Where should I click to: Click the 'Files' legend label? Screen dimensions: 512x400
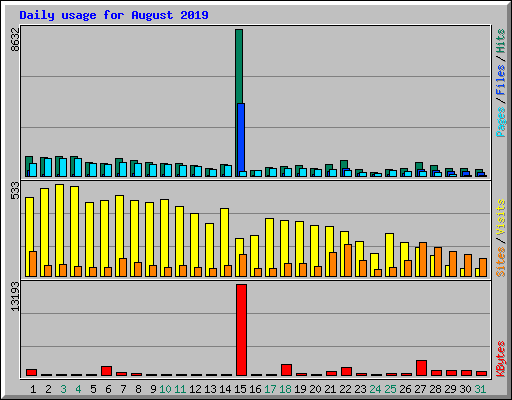coord(500,80)
